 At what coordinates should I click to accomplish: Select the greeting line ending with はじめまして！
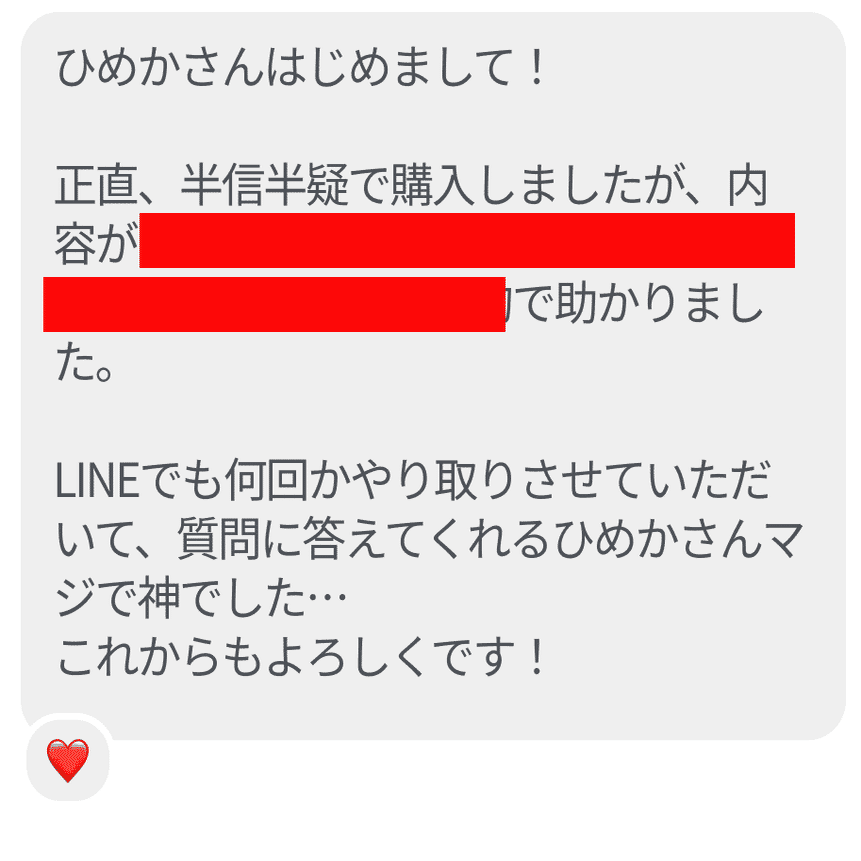300,68
